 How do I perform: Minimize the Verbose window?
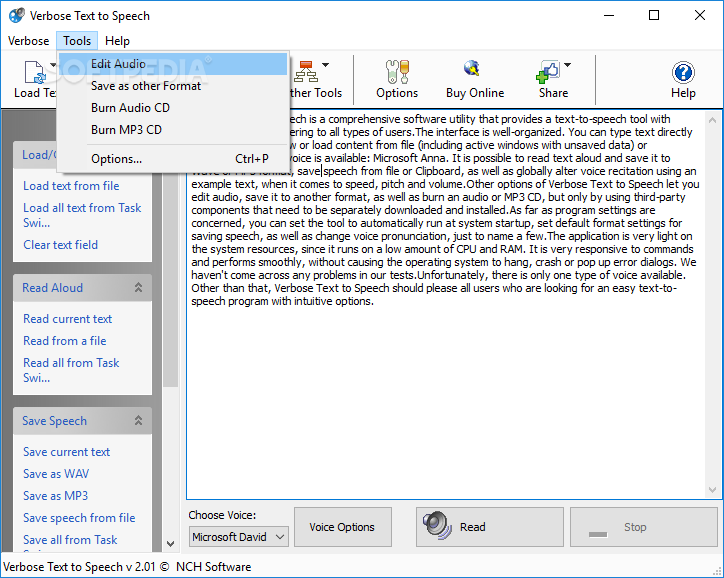pyautogui.click(x=609, y=15)
